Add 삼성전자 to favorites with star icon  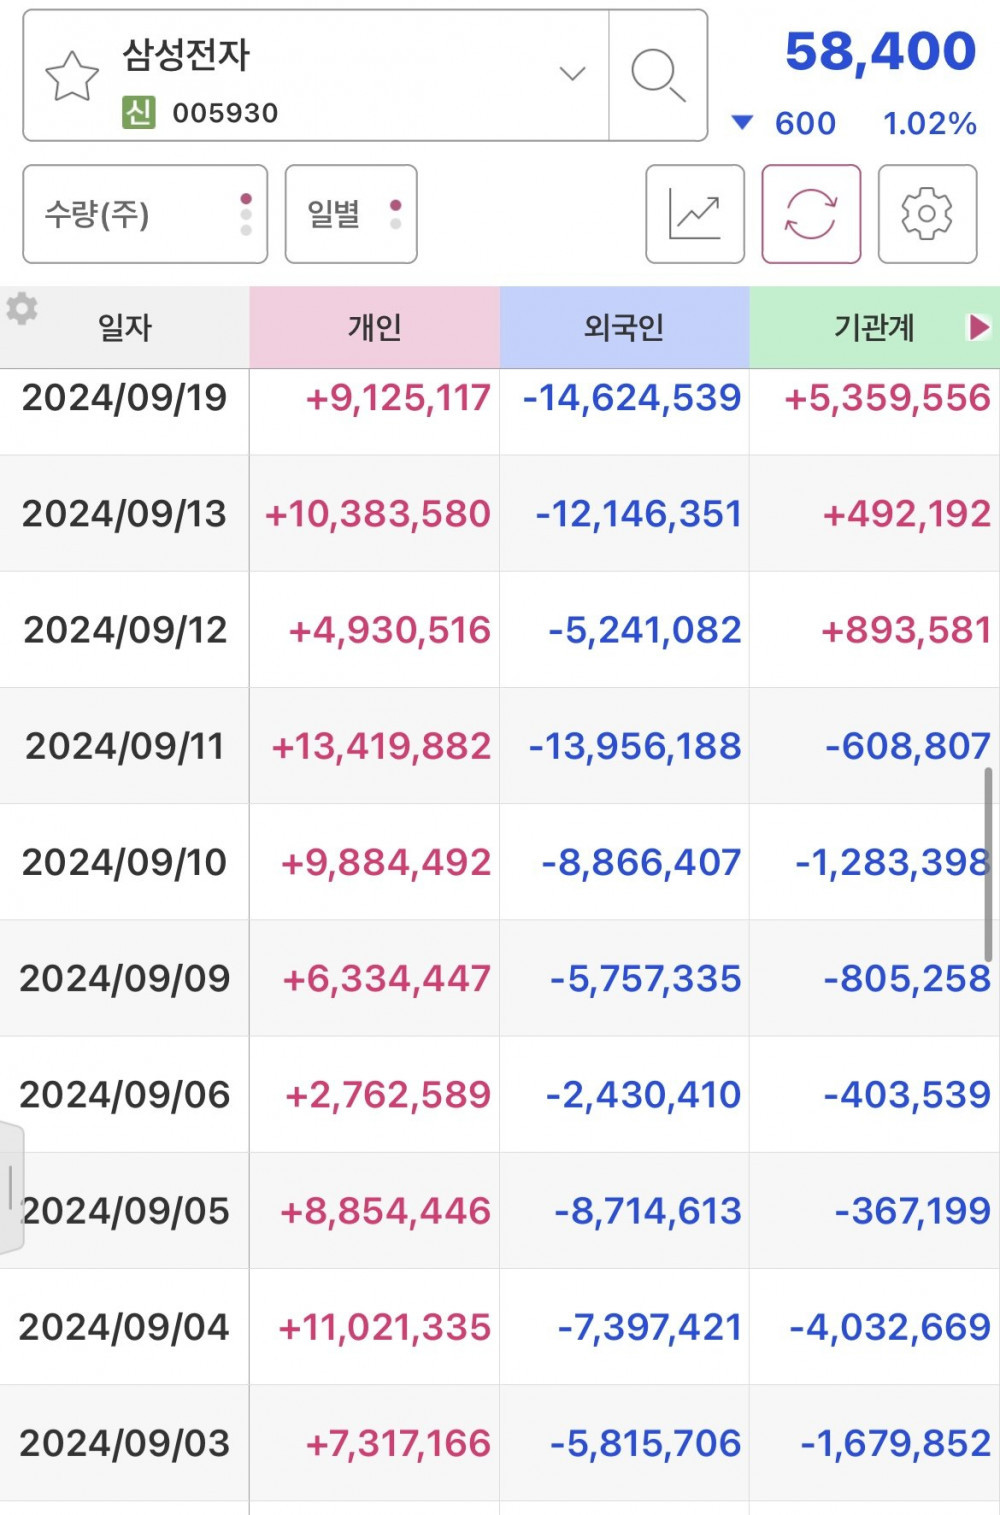coord(72,77)
